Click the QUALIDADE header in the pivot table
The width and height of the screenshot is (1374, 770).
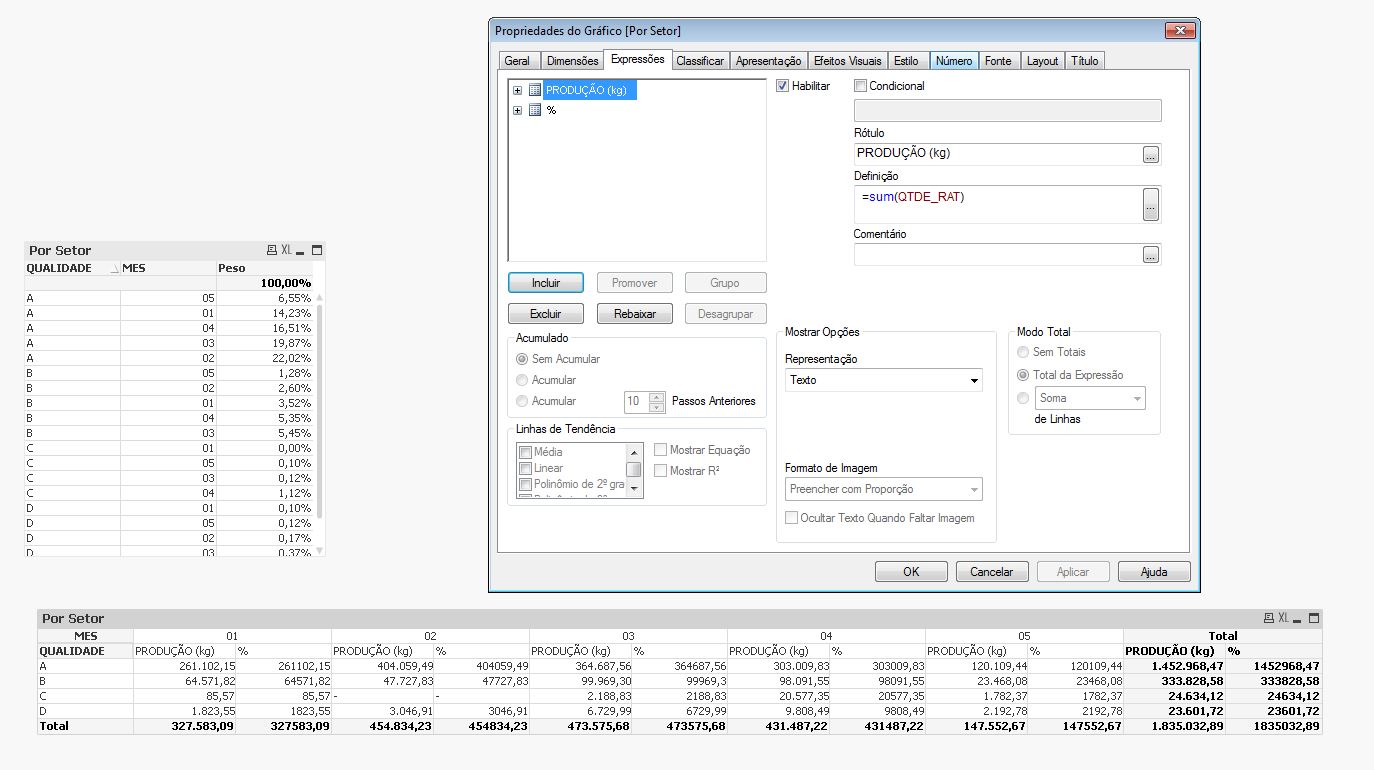(x=85, y=651)
